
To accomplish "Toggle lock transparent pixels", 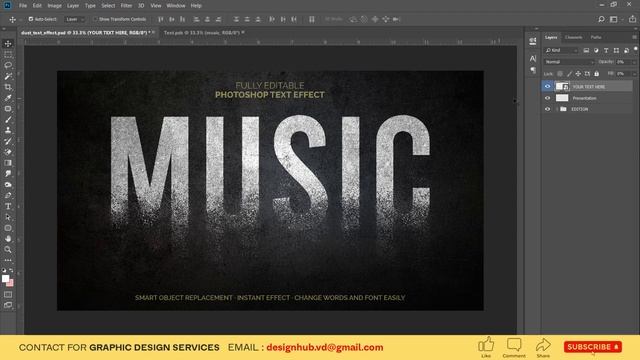I will pyautogui.click(x=560, y=74).
